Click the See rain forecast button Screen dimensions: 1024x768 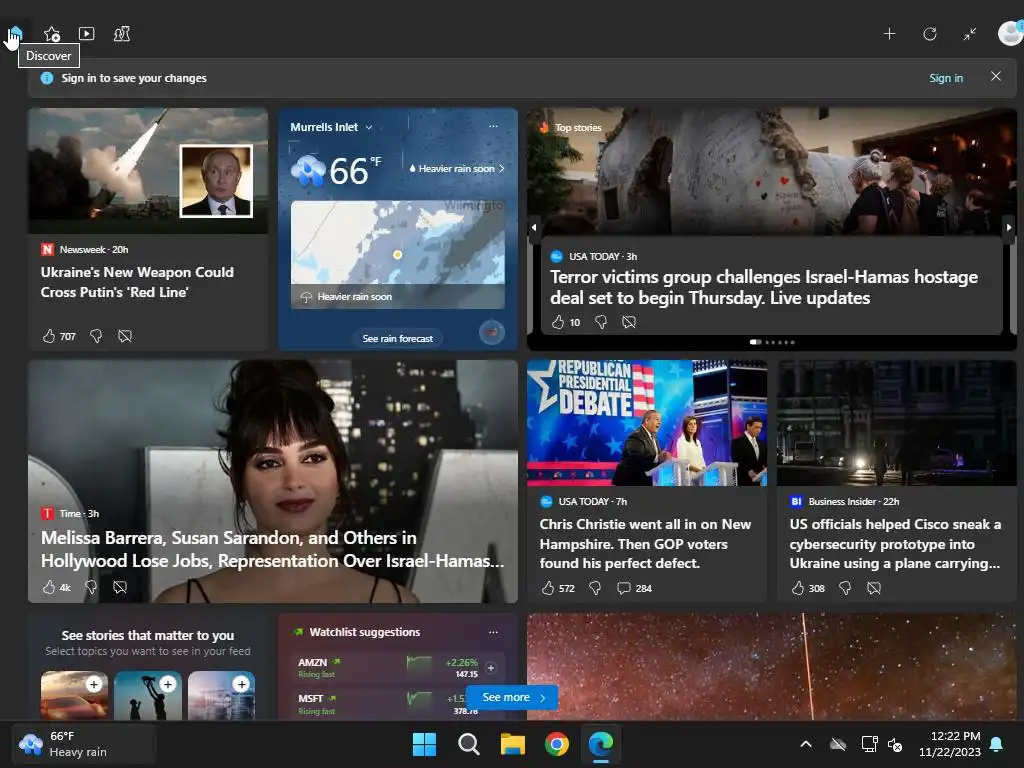pyautogui.click(x=398, y=338)
